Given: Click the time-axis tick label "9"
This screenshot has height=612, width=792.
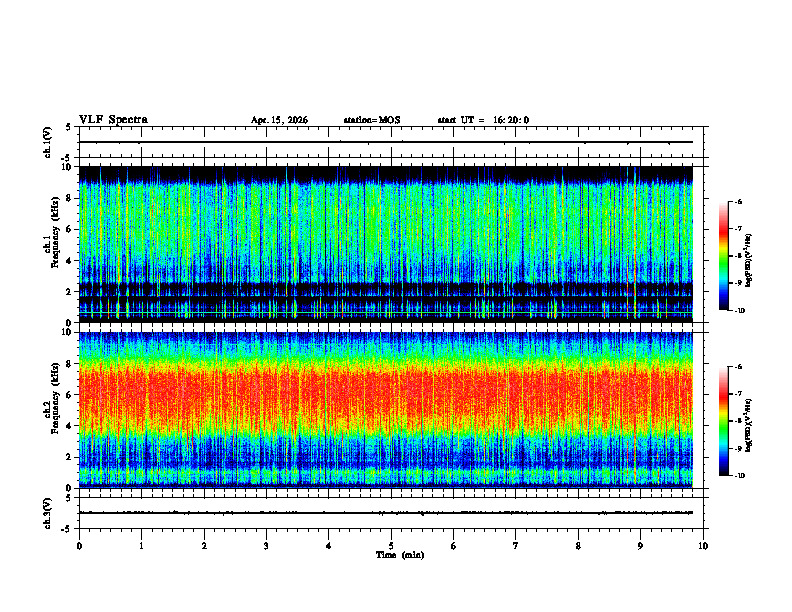Looking at the screenshot, I should 640,546.
